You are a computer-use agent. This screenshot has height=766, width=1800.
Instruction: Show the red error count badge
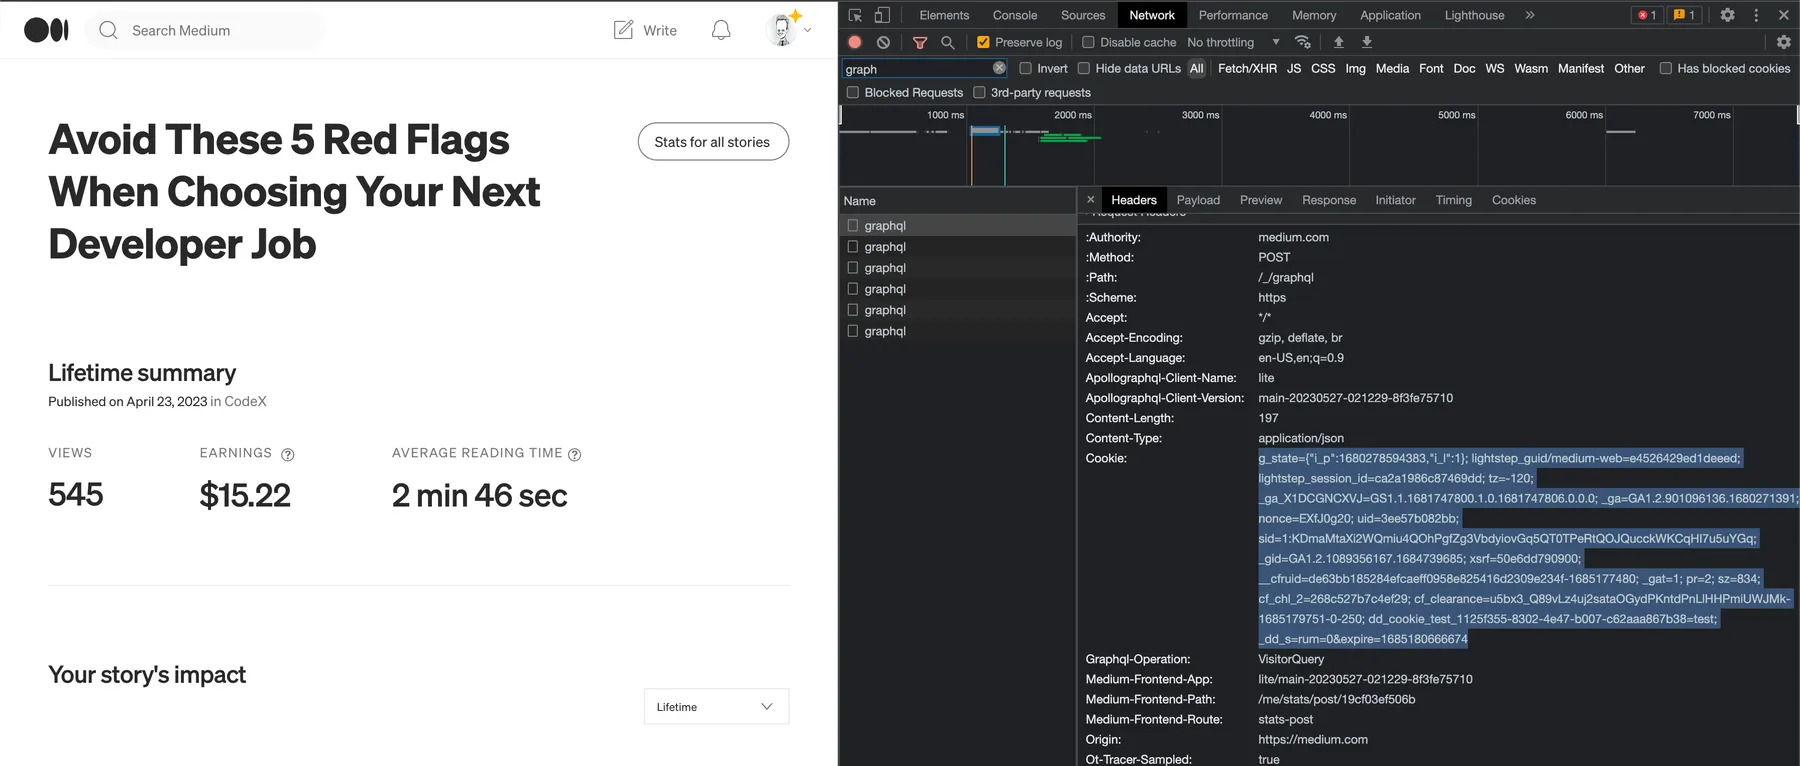point(1646,15)
